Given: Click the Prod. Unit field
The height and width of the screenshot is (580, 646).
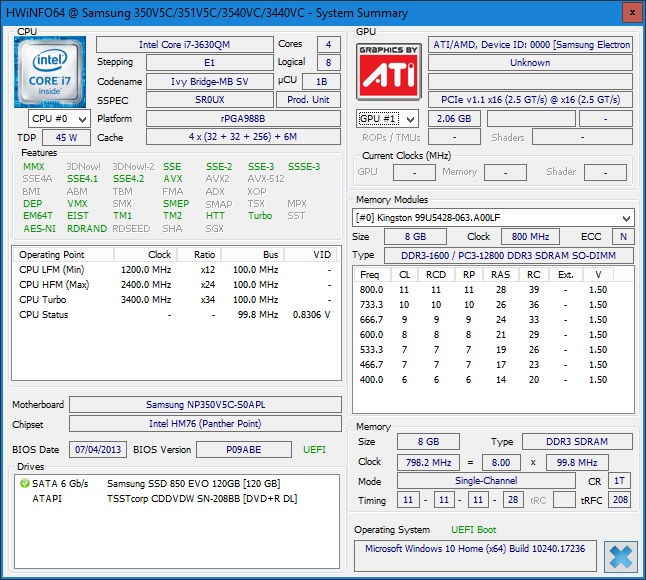Looking at the screenshot, I should (308, 99).
